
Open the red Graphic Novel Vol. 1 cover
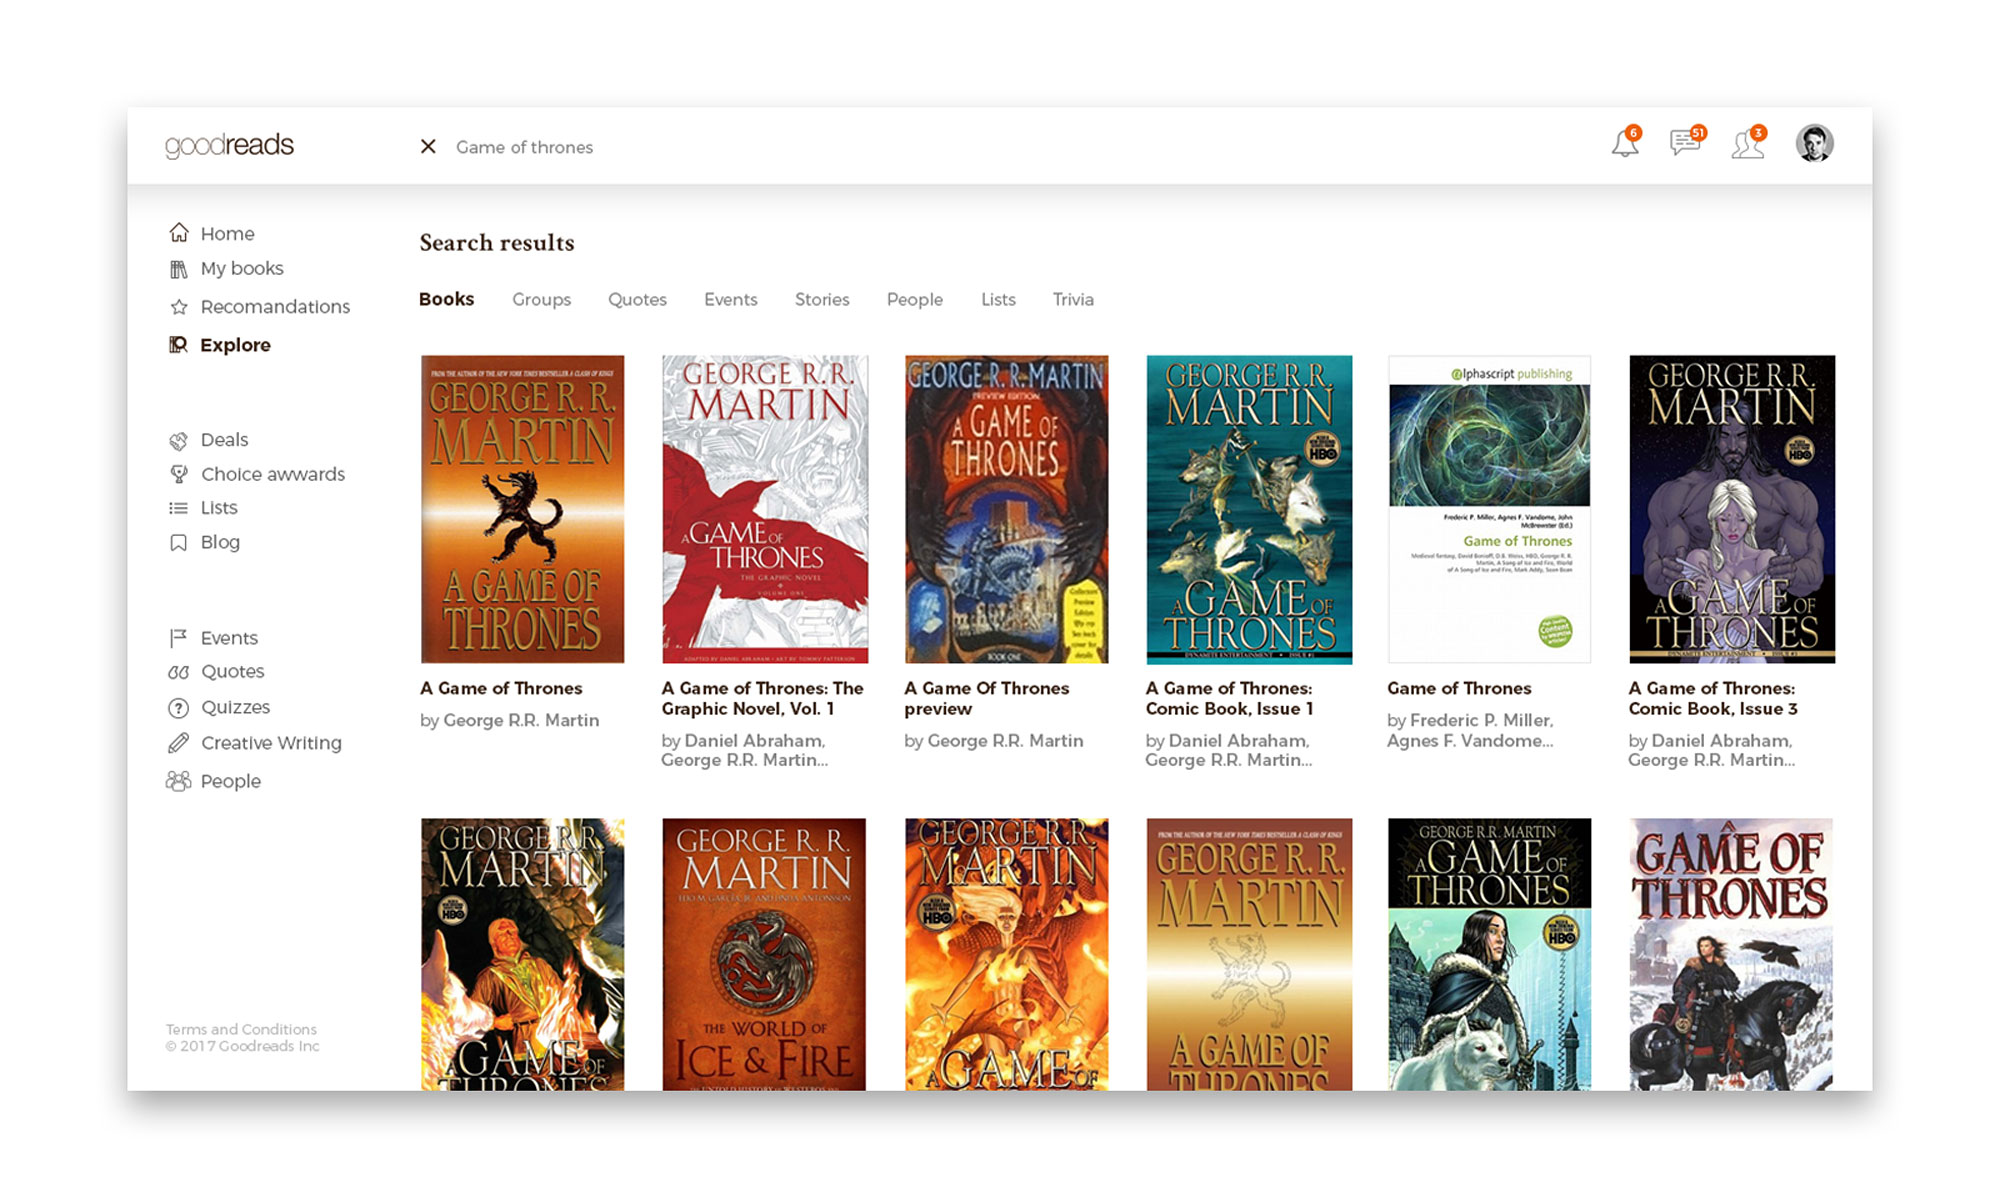[765, 509]
